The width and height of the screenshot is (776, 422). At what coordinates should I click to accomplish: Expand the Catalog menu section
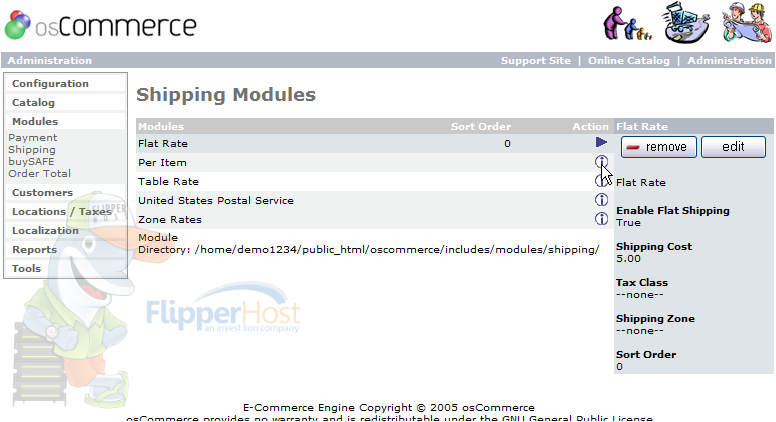33,102
